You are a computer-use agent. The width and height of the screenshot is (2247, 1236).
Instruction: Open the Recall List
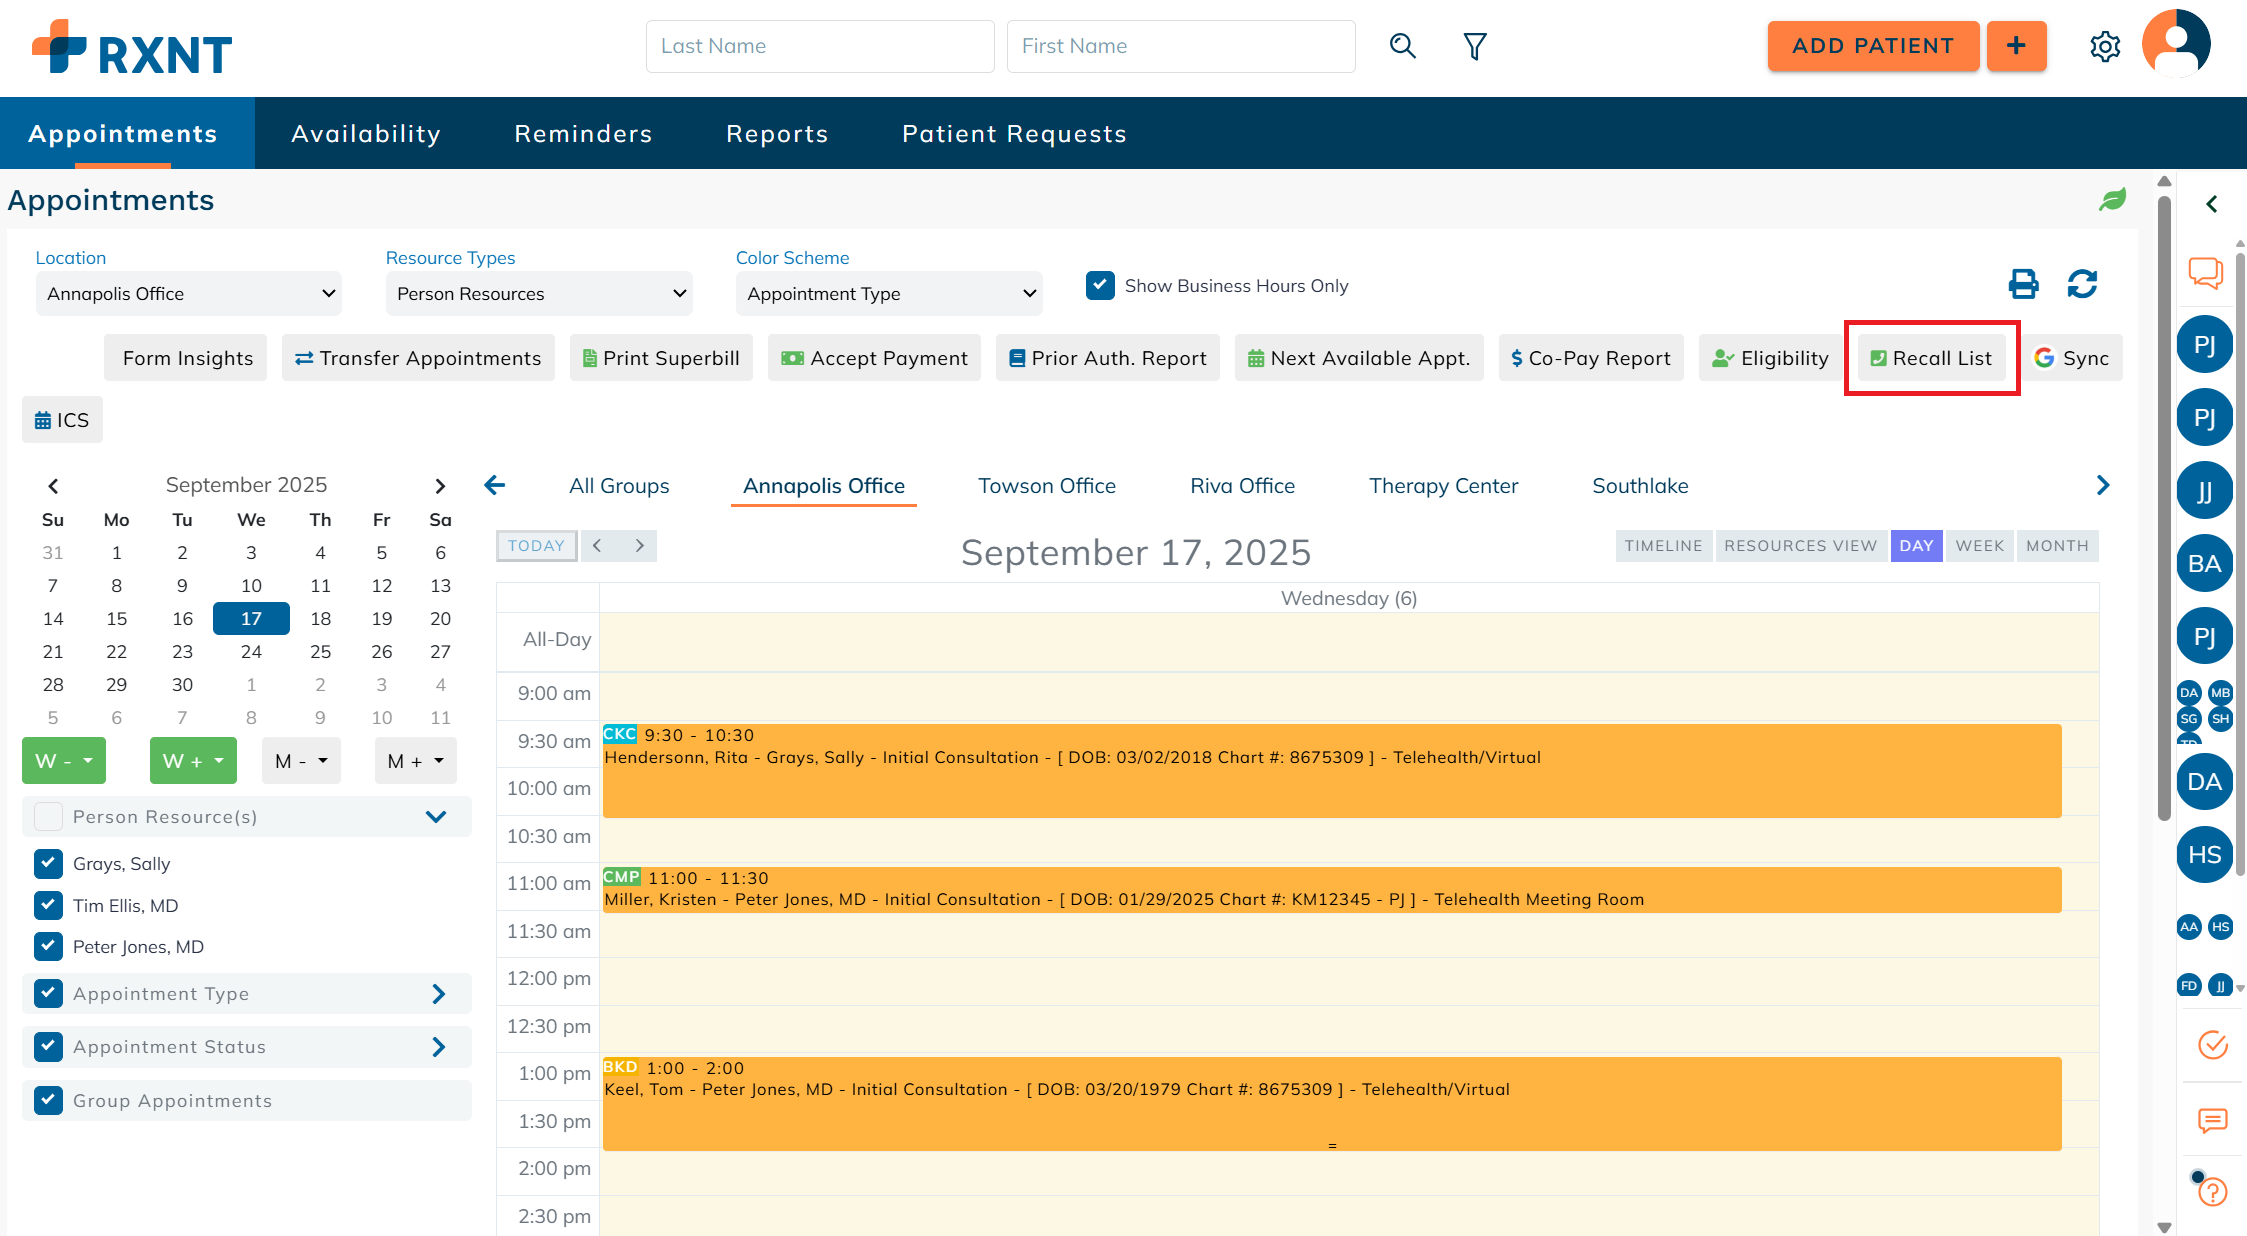1931,358
